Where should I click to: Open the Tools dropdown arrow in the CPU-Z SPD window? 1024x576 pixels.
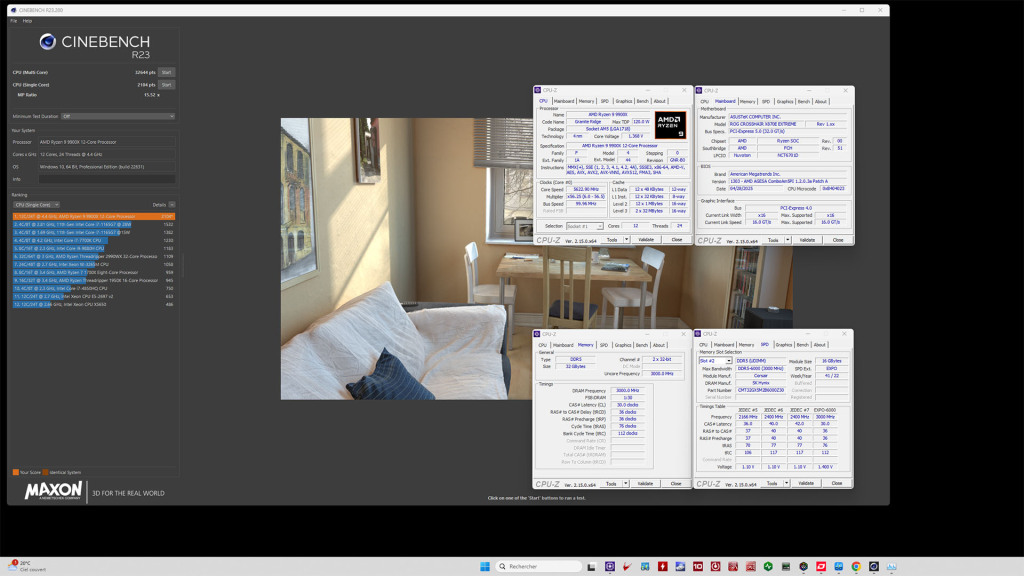pos(786,483)
